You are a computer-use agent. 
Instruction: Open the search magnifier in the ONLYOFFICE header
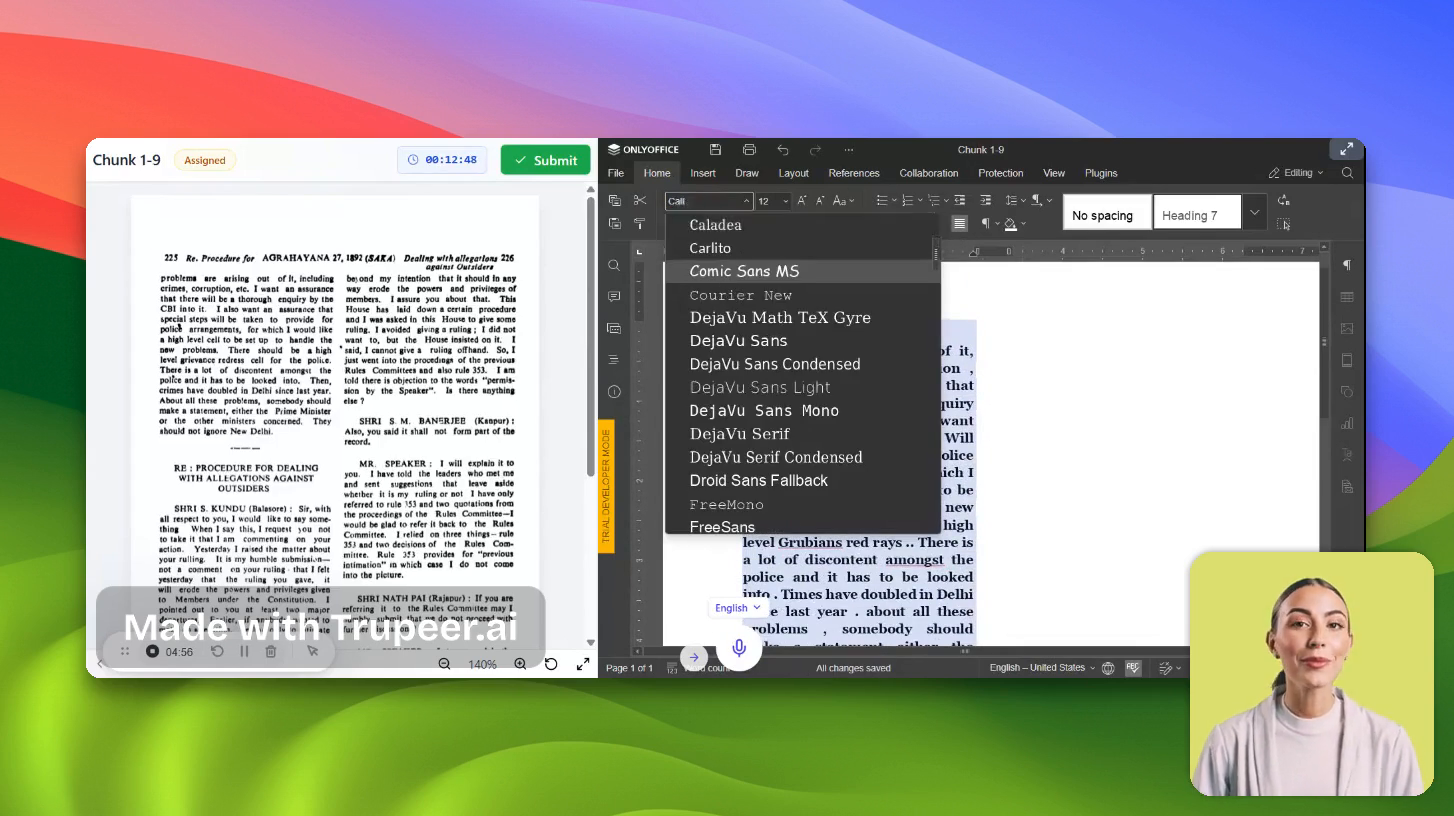[x=1347, y=173]
